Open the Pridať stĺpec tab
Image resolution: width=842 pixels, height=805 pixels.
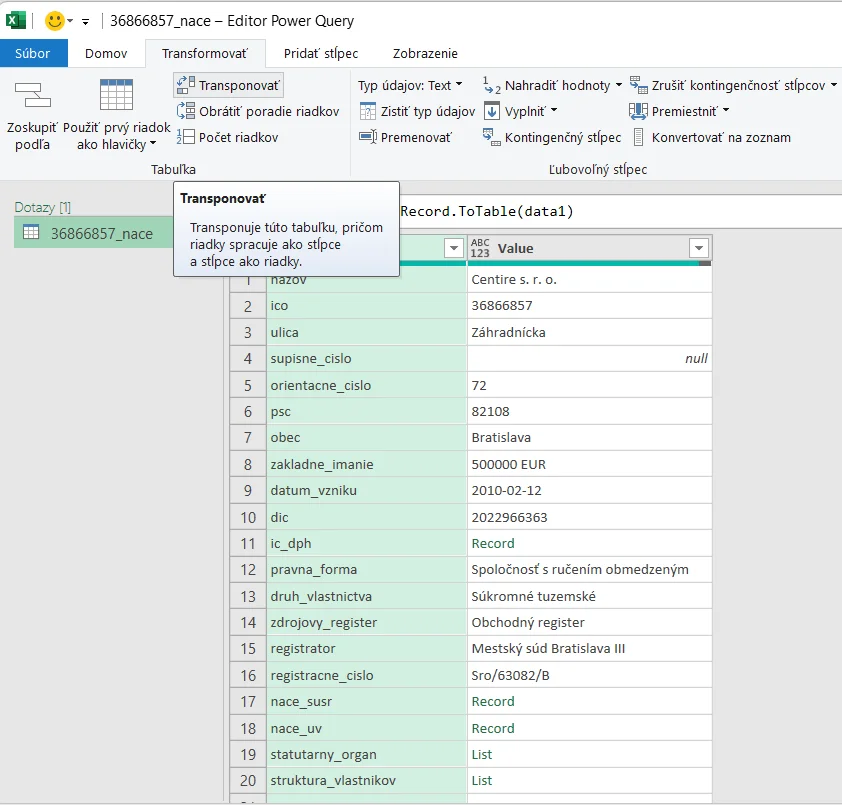[321, 53]
